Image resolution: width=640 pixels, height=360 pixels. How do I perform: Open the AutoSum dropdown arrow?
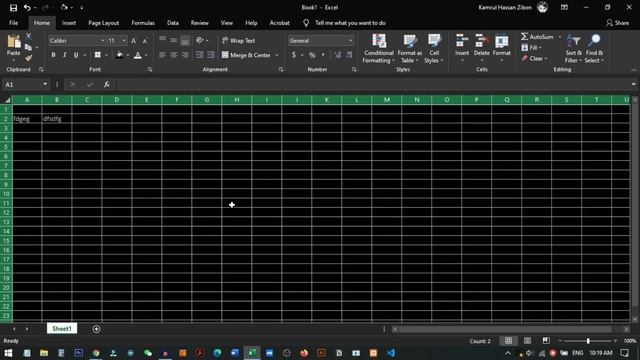coord(560,37)
